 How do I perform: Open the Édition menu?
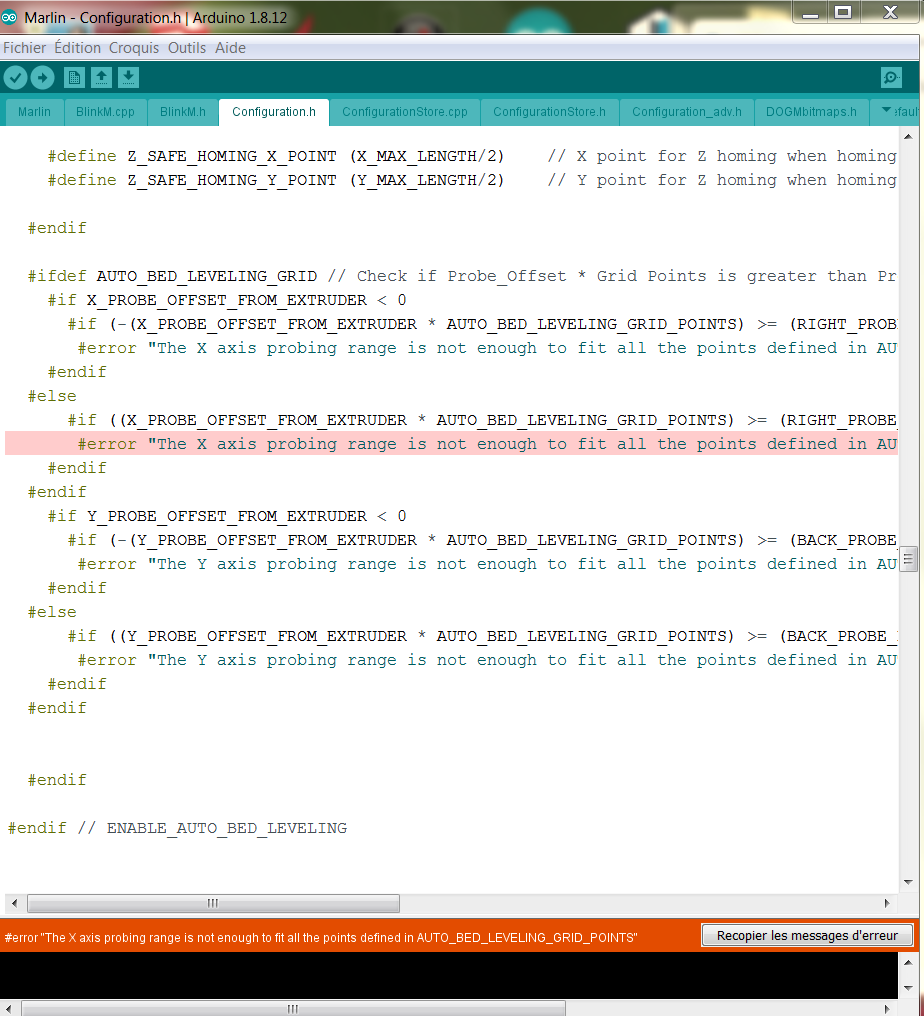pyautogui.click(x=77, y=48)
